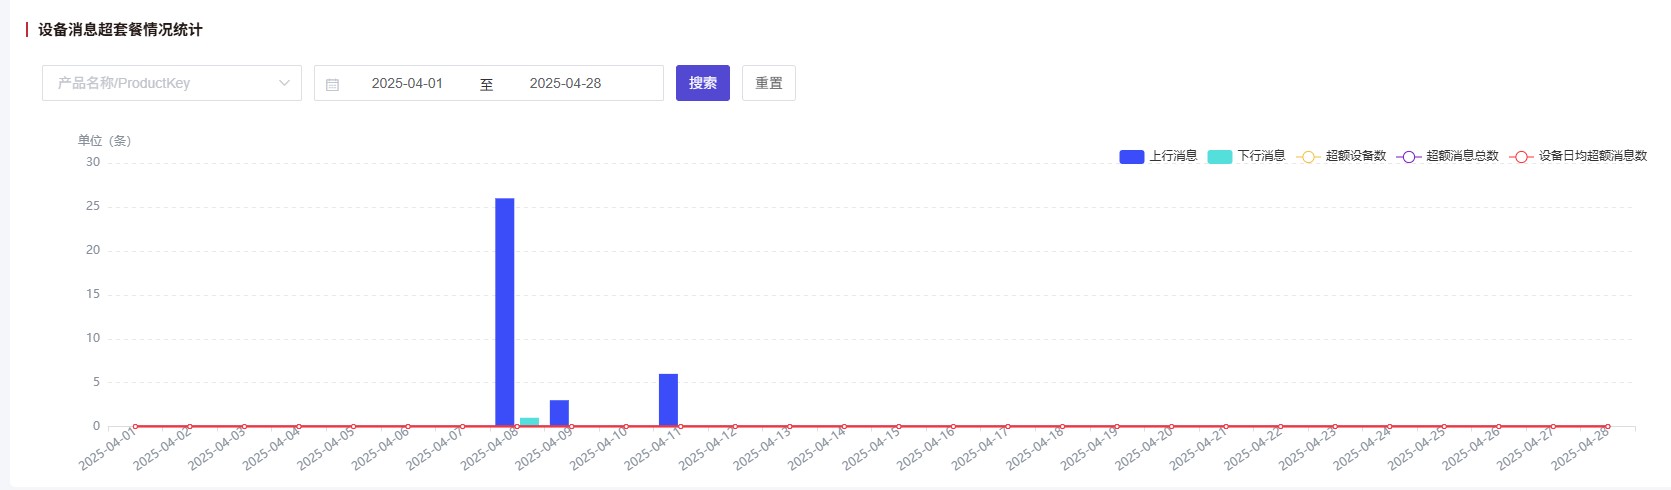This screenshot has width=1671, height=490.
Task: Click the 搜索 button
Action: tap(703, 83)
